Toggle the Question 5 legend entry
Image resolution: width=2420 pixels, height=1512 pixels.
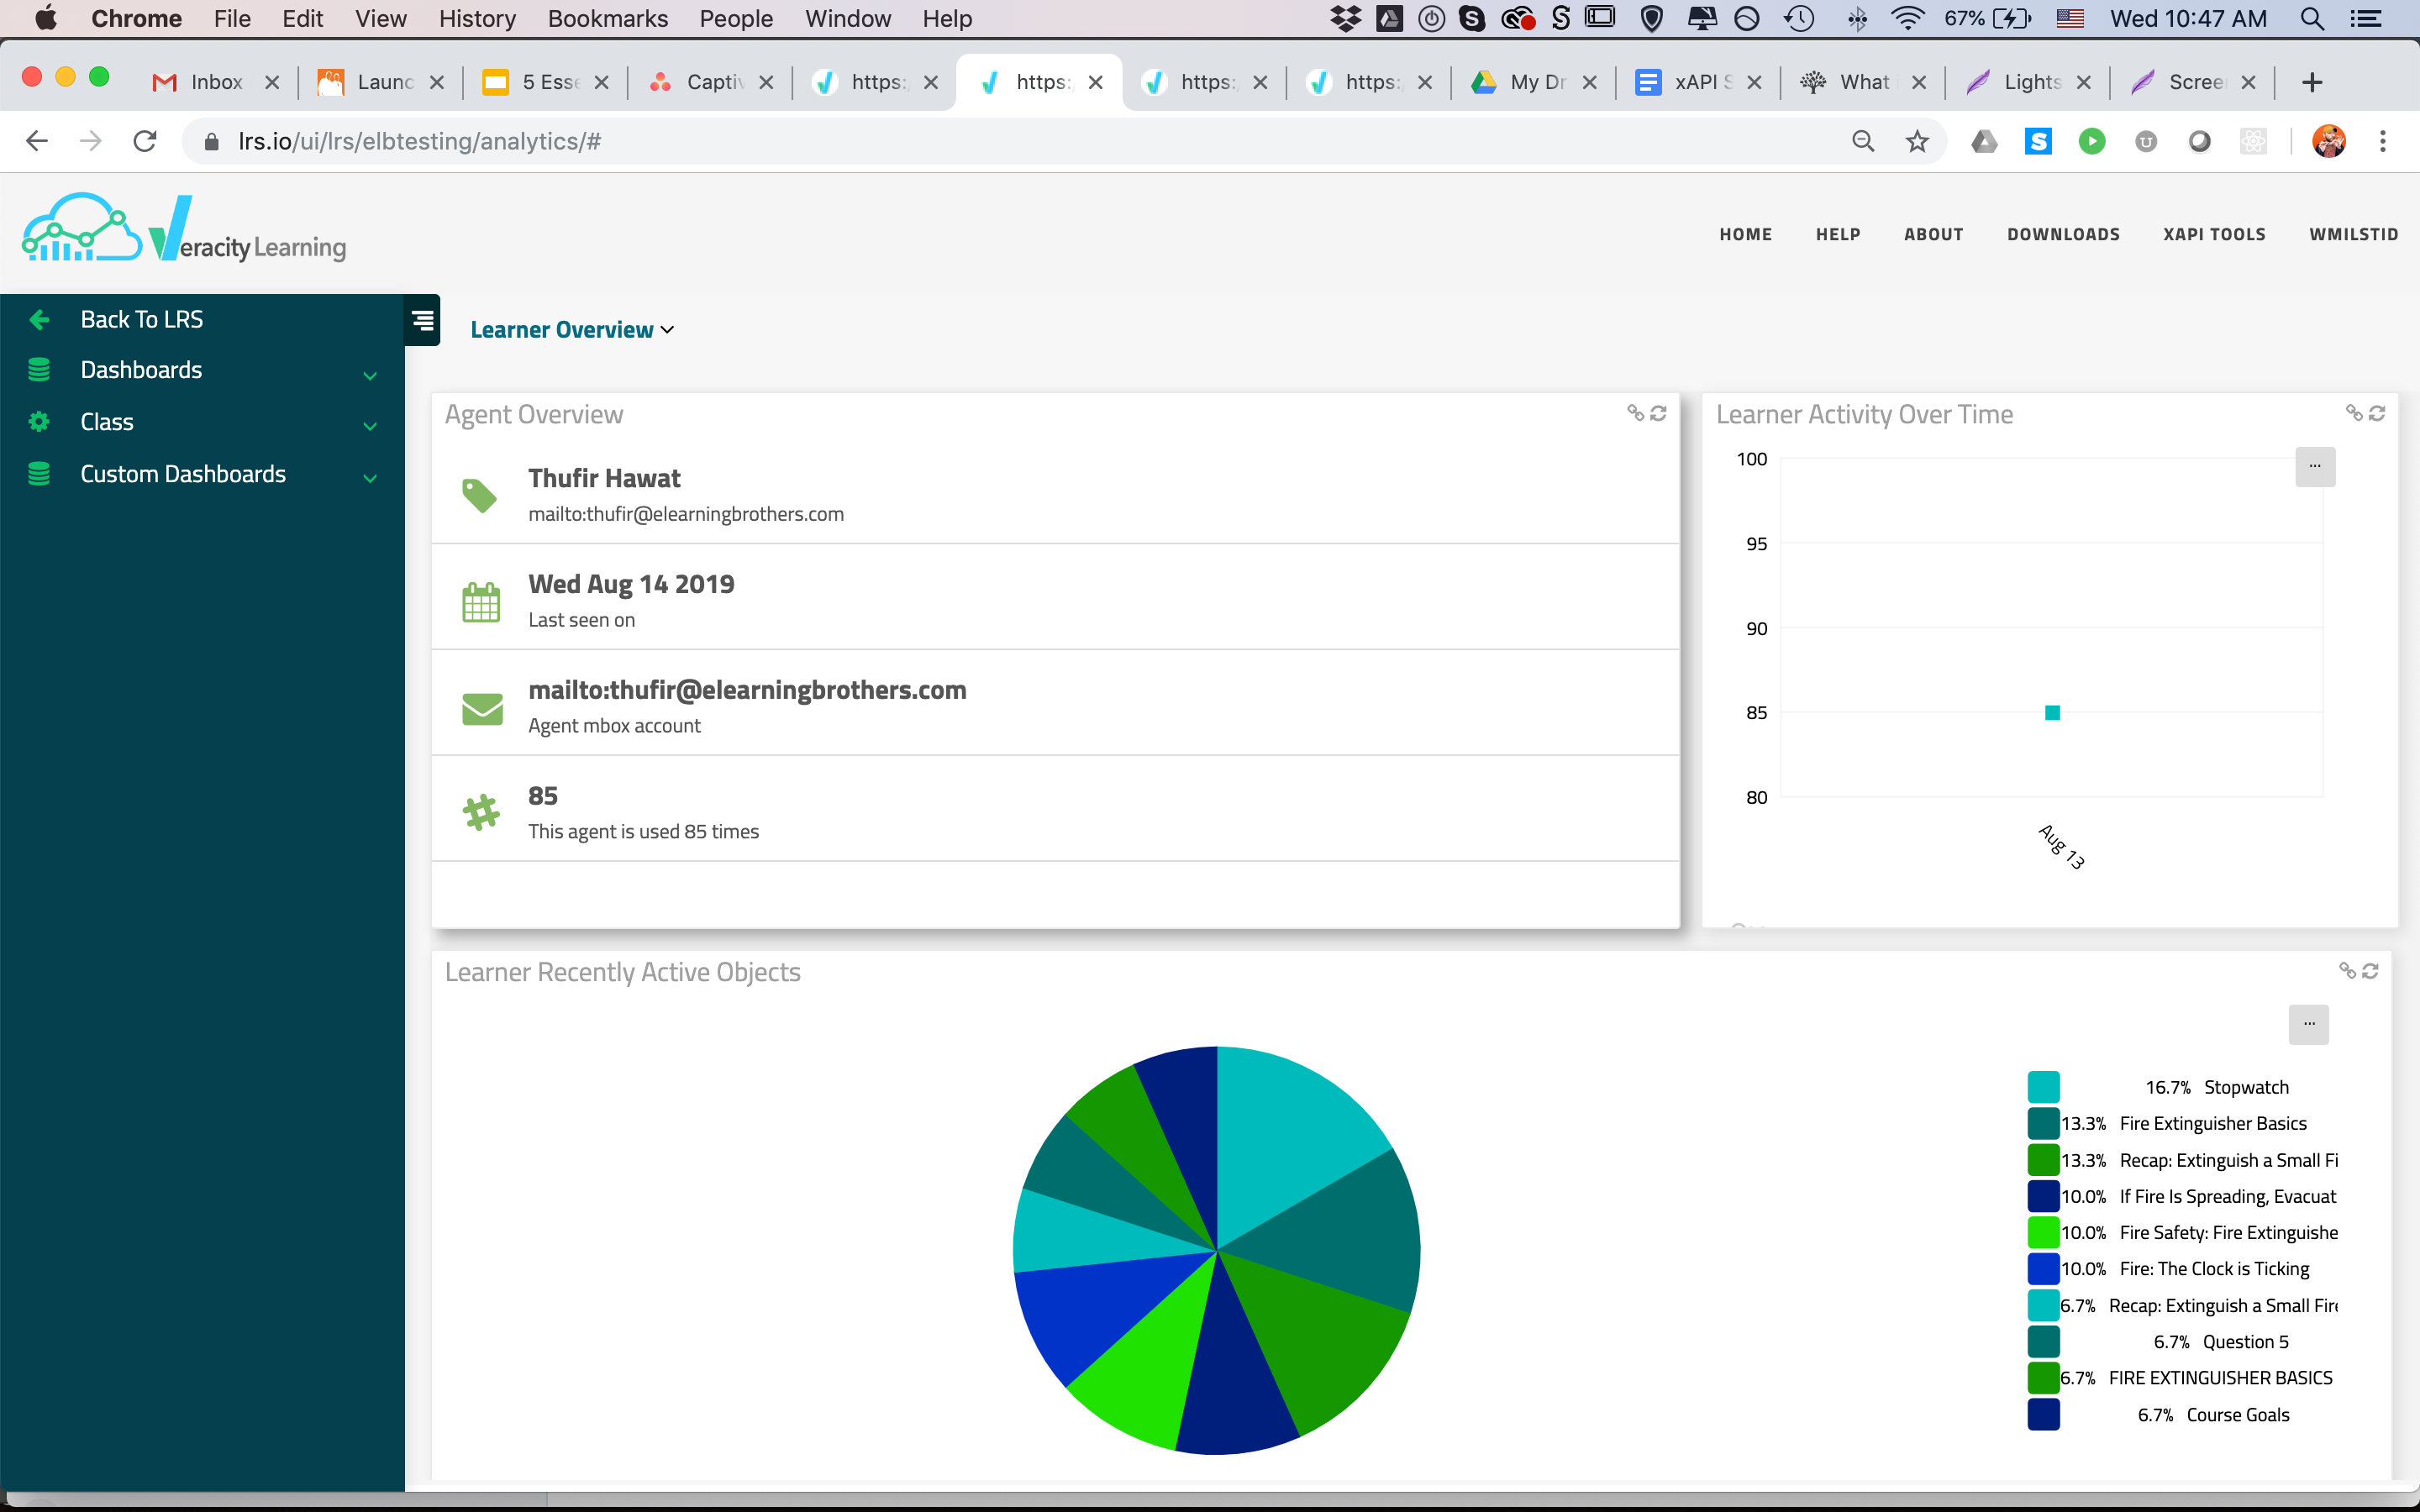2244,1342
